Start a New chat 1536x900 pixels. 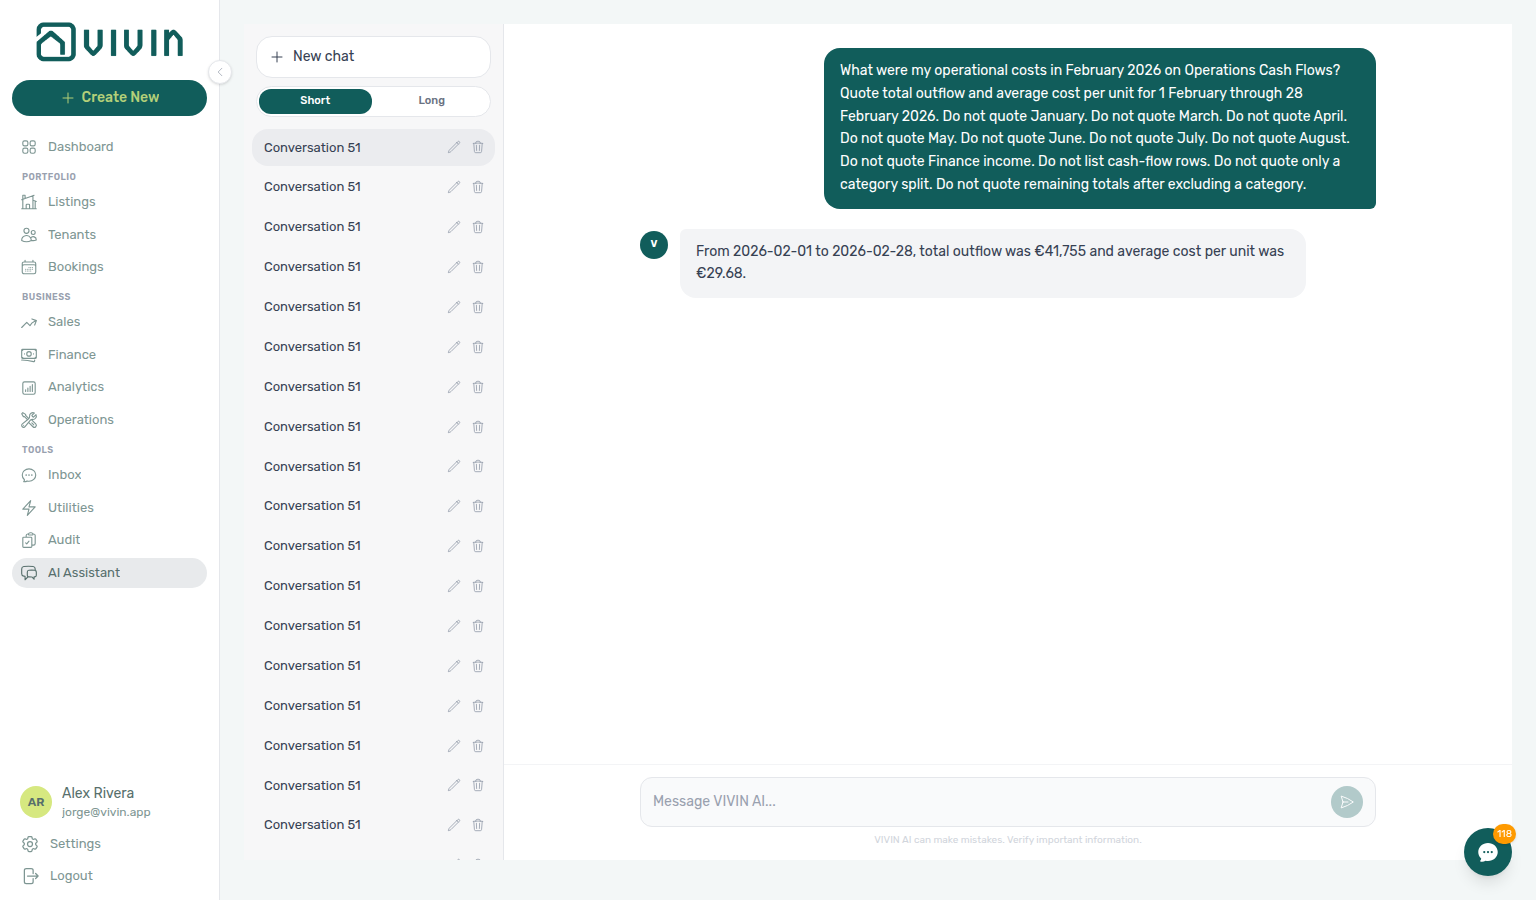pyautogui.click(x=373, y=57)
